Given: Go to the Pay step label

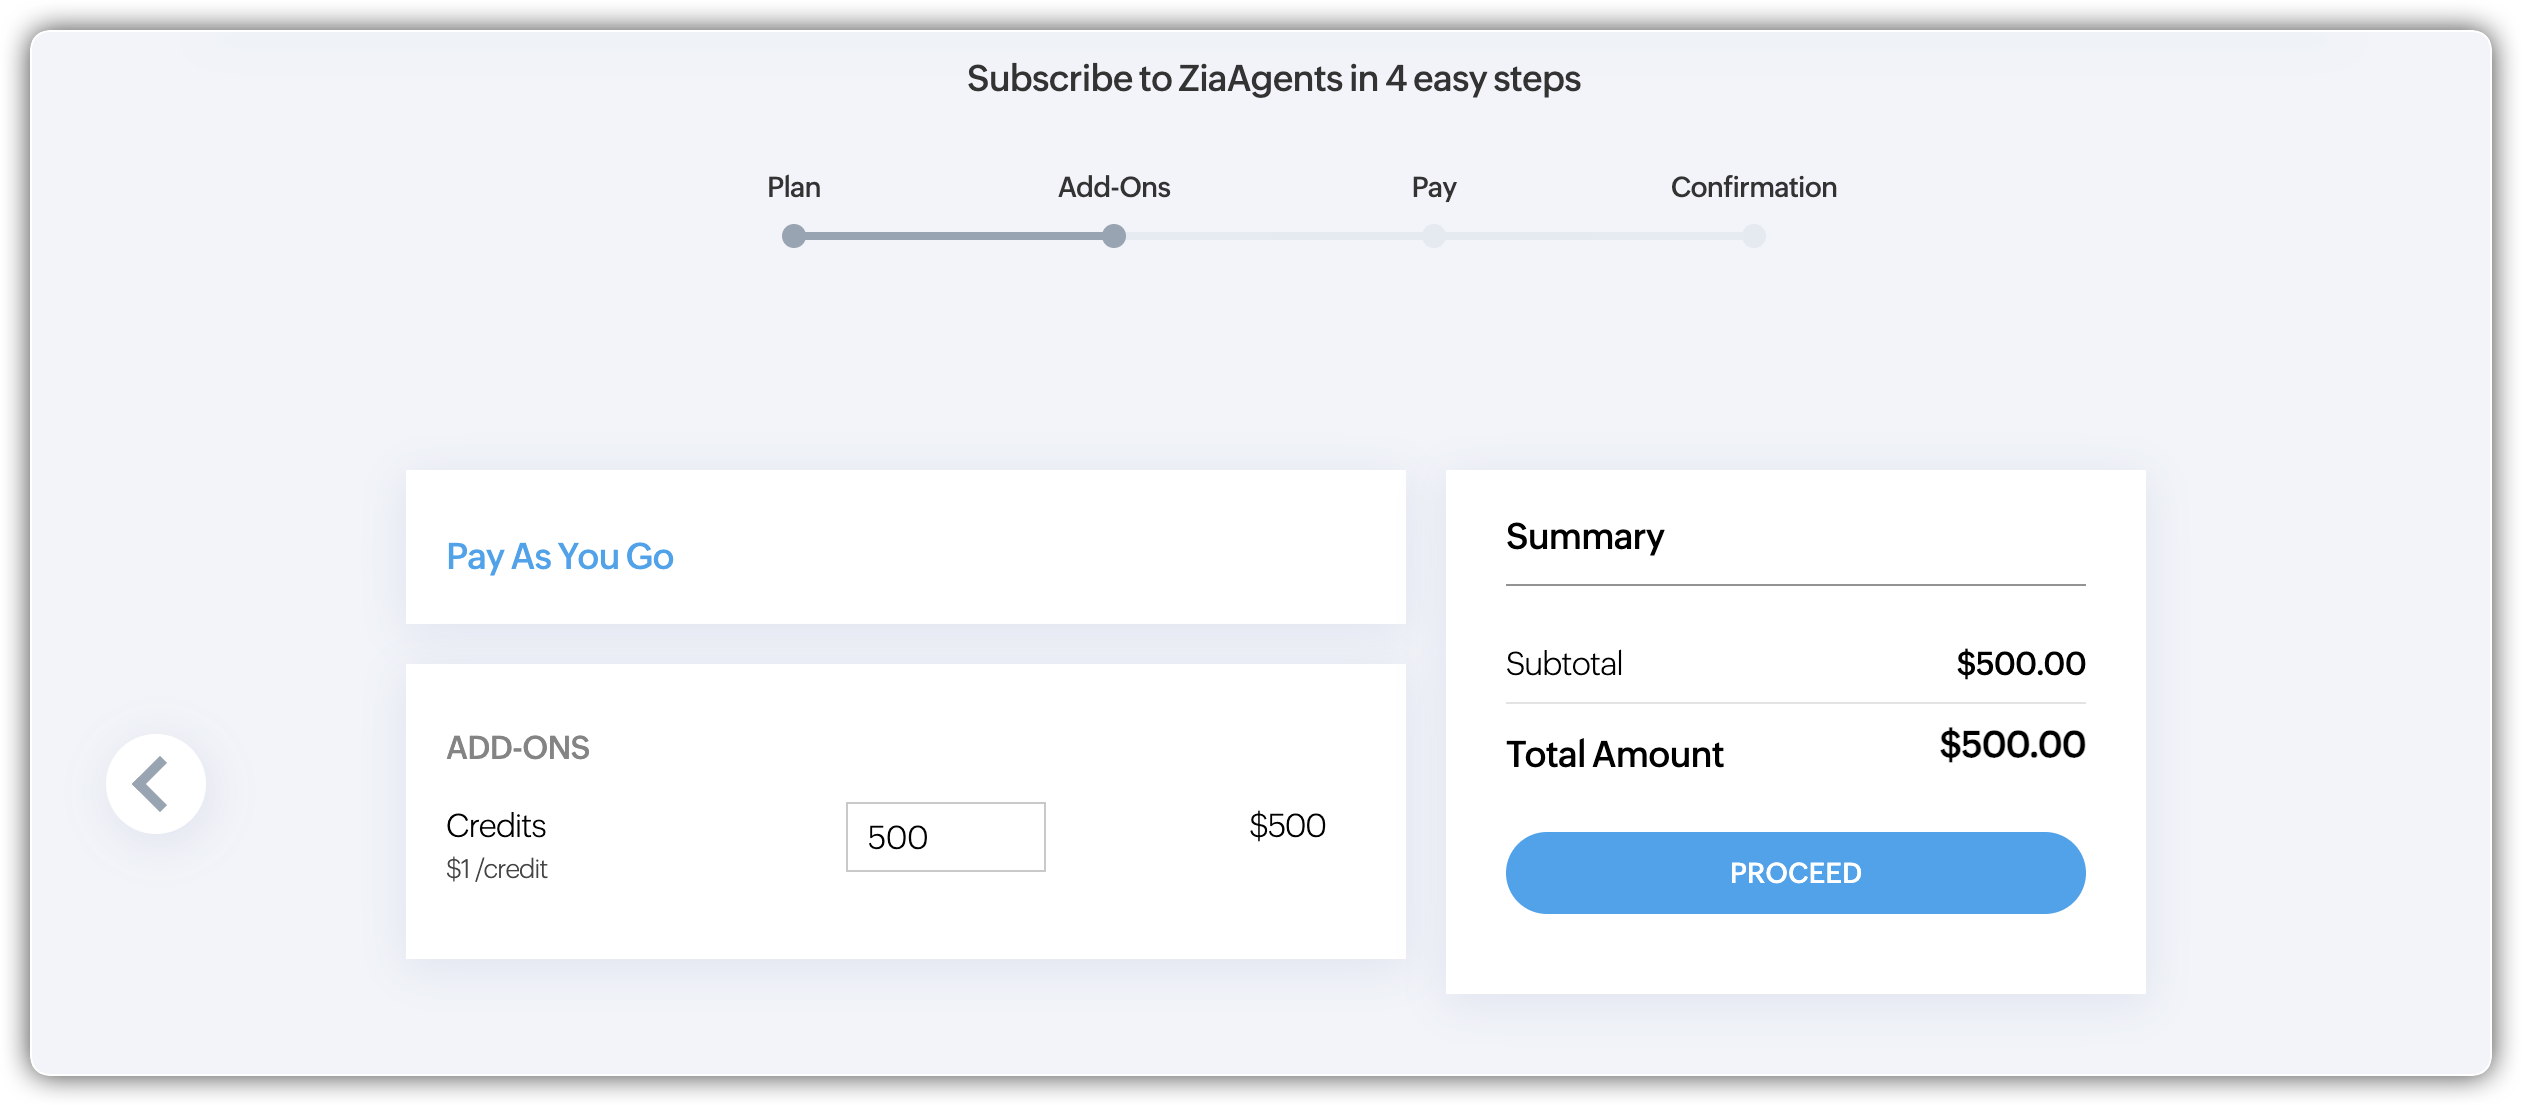Looking at the screenshot, I should point(1434,187).
